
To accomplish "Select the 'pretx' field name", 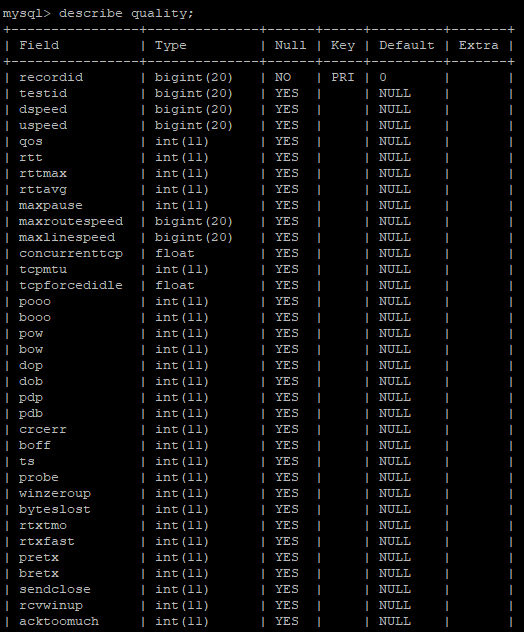I will pos(39,557).
